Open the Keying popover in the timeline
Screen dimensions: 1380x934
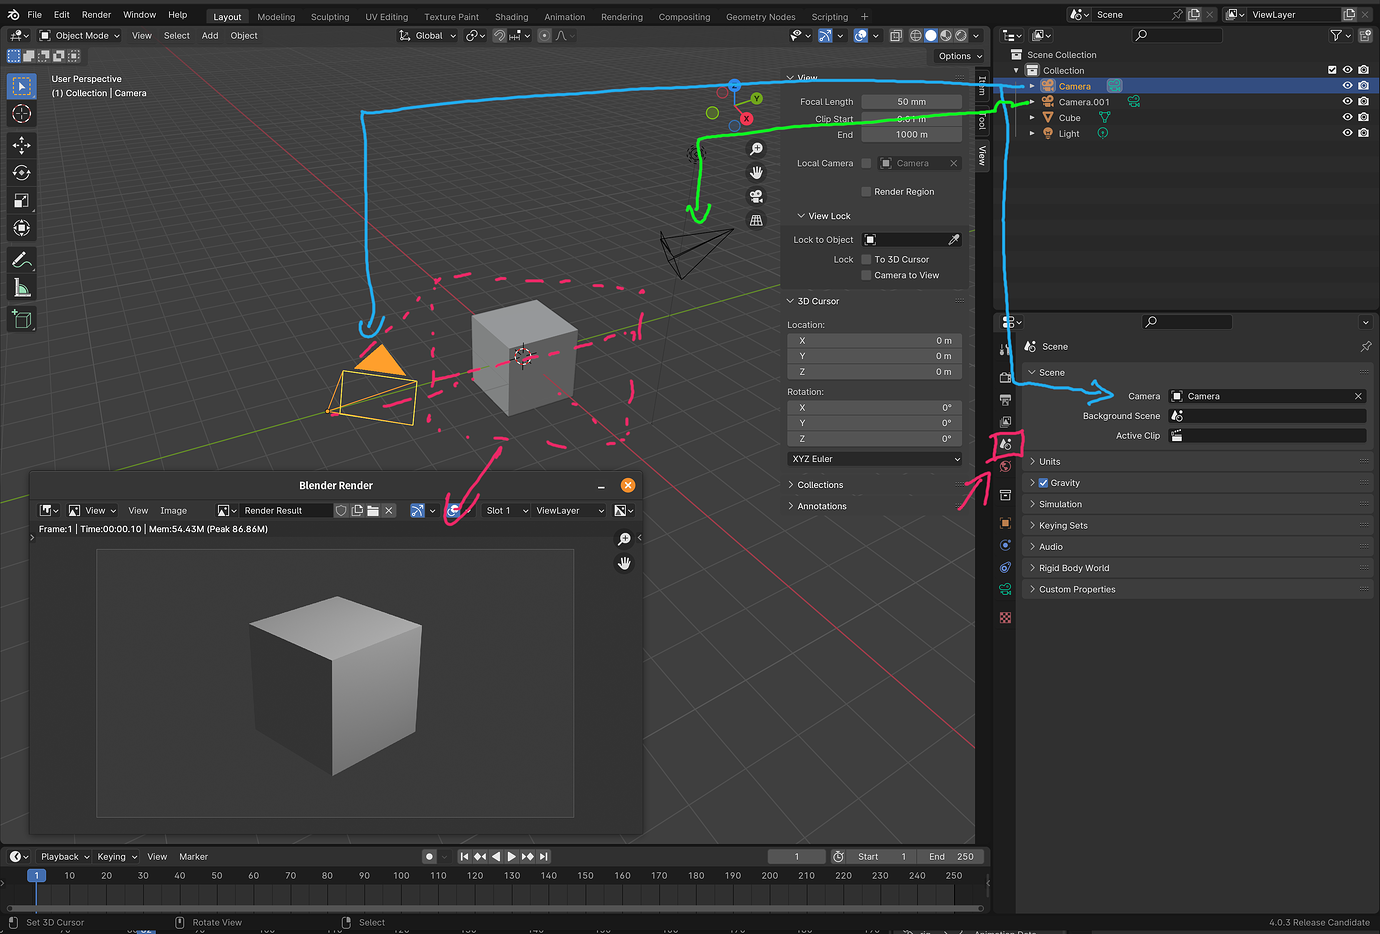coord(117,857)
